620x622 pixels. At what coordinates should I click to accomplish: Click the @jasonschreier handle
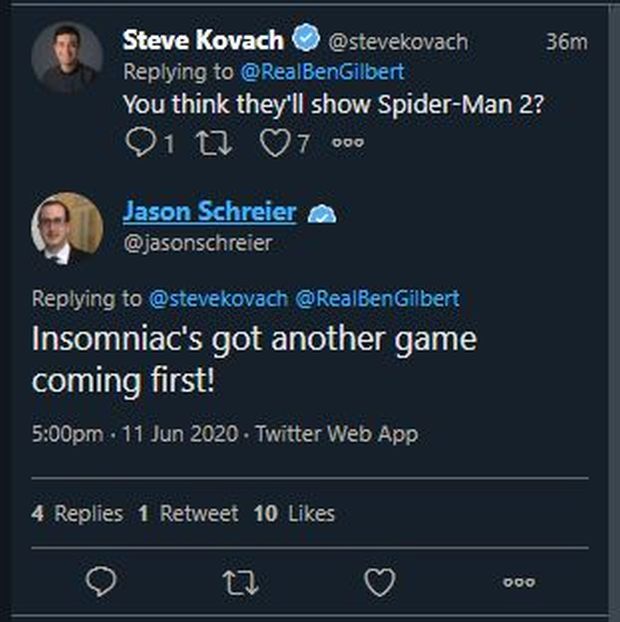click(x=197, y=242)
